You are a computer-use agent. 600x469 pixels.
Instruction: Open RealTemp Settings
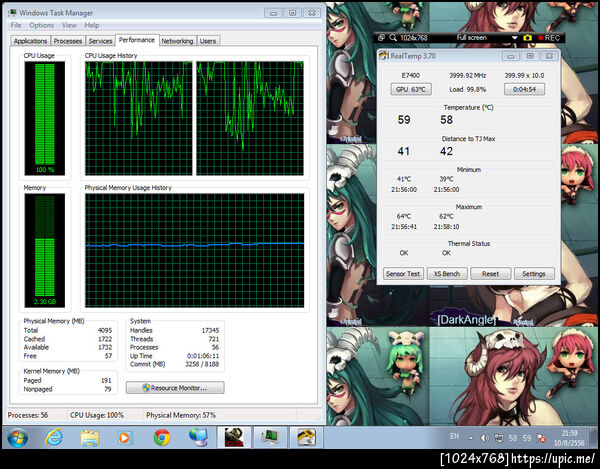pos(534,274)
